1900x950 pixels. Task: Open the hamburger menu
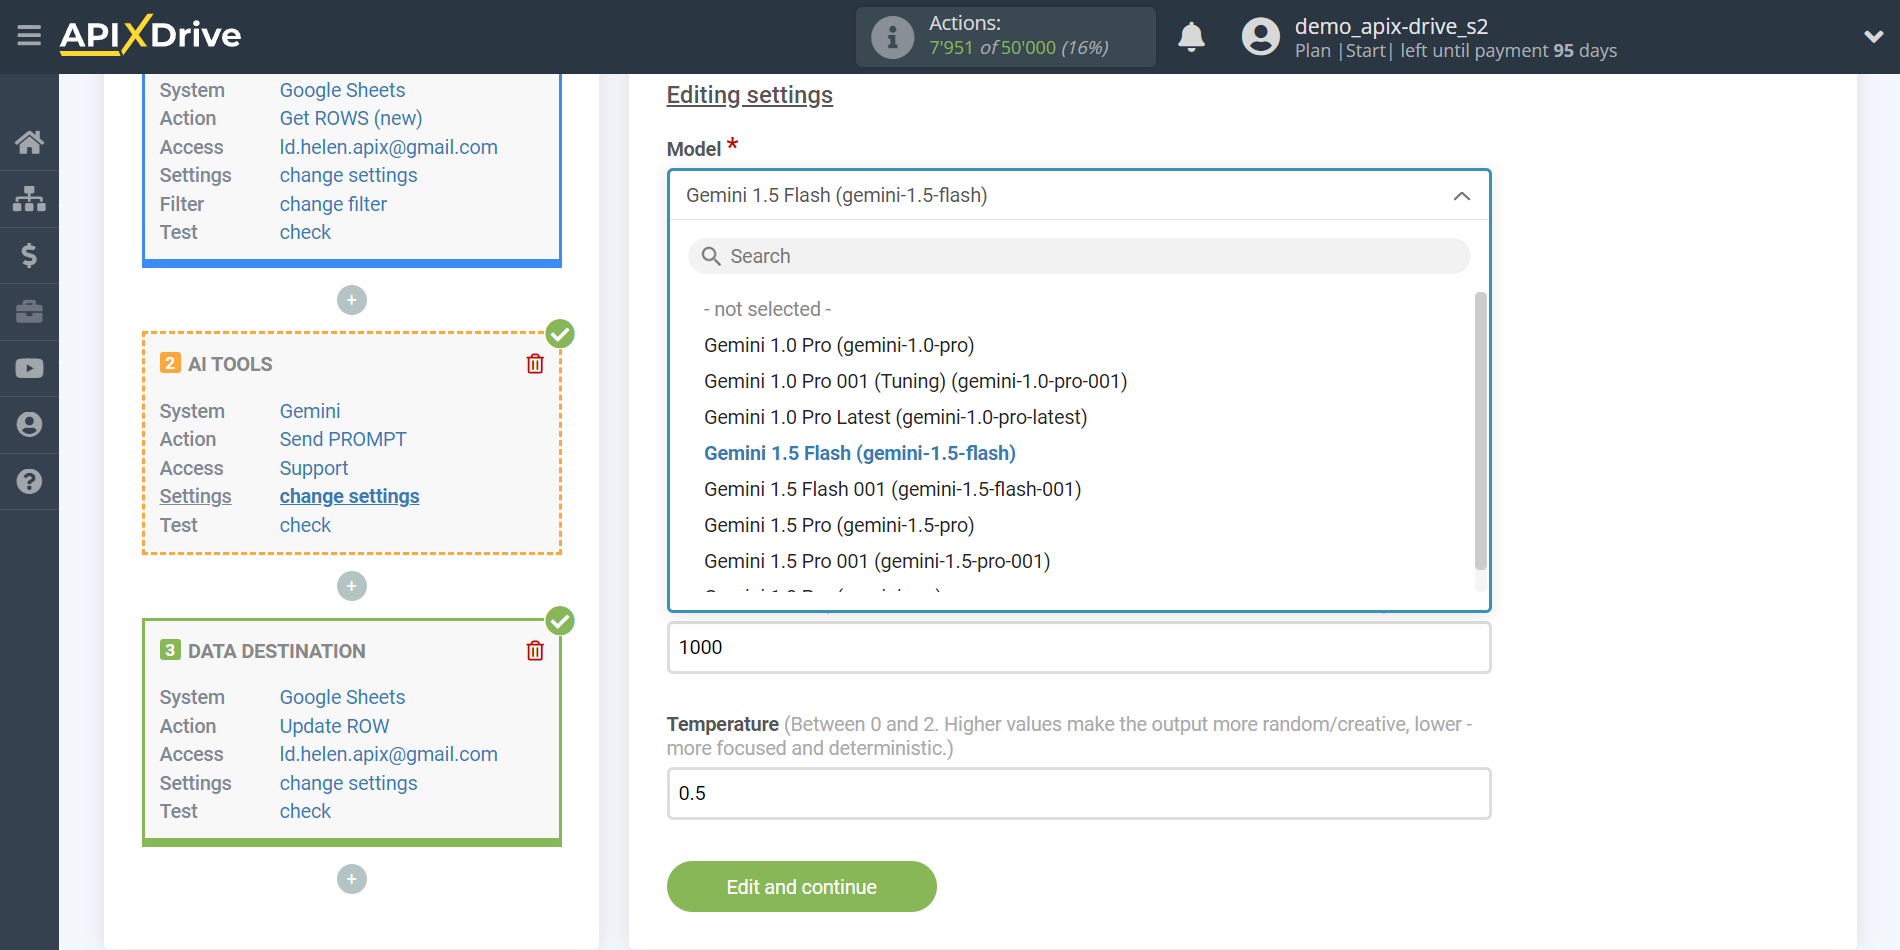29,36
